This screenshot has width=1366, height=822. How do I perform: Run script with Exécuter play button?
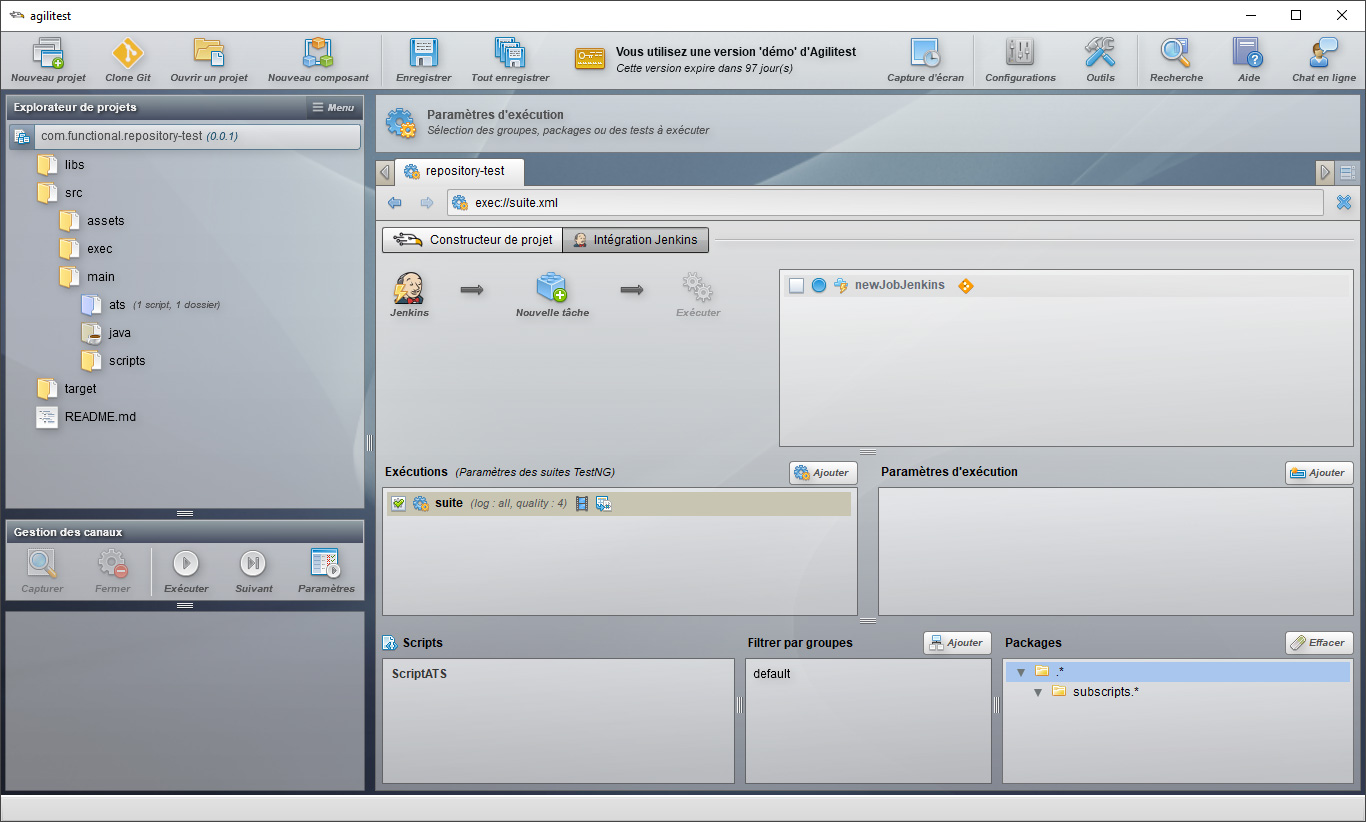[186, 563]
